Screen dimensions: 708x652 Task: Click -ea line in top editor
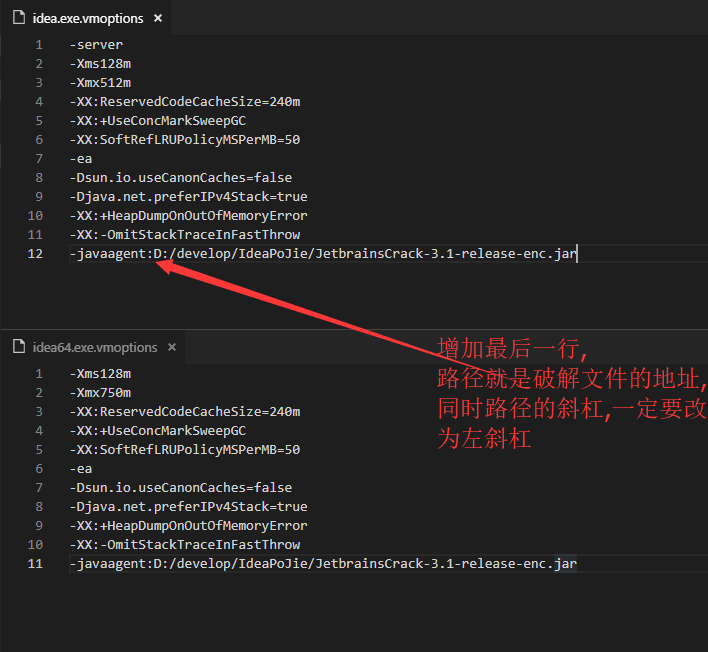pos(81,158)
